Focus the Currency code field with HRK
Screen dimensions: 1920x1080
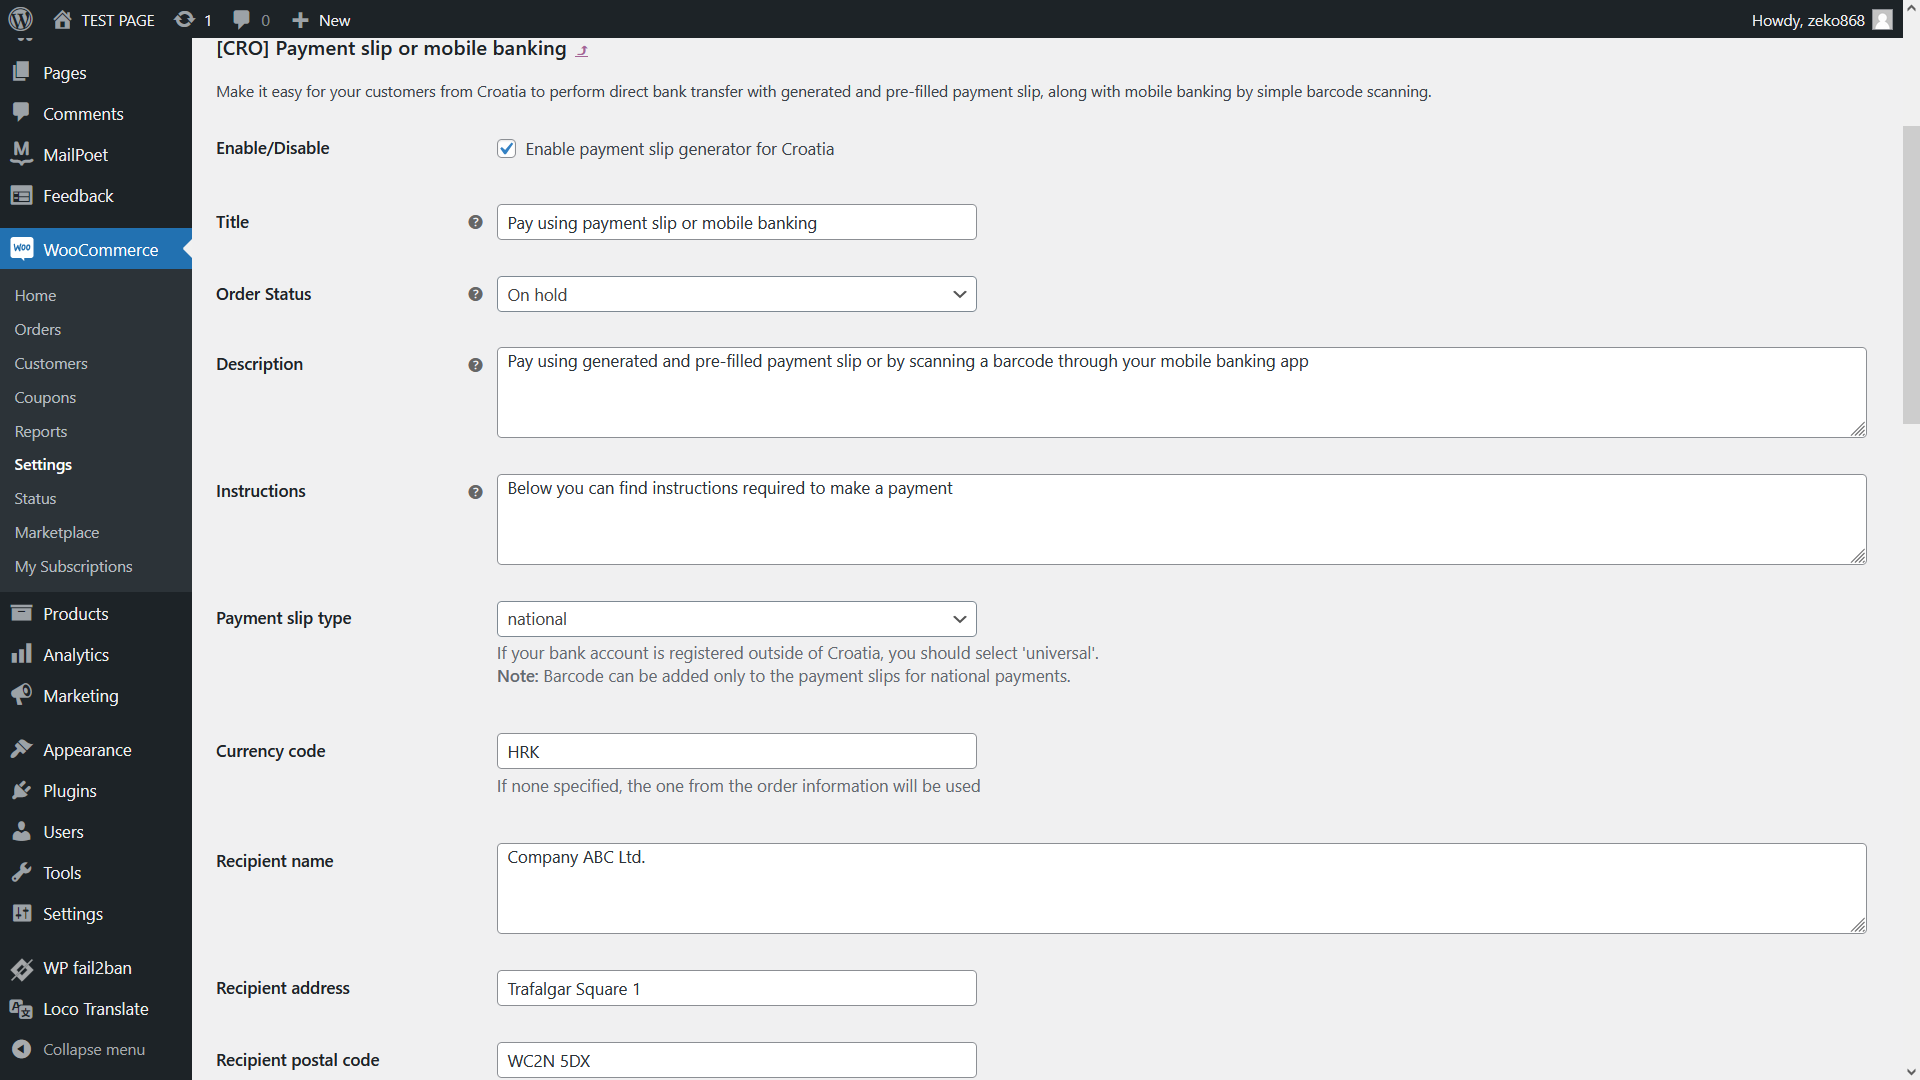(x=736, y=751)
